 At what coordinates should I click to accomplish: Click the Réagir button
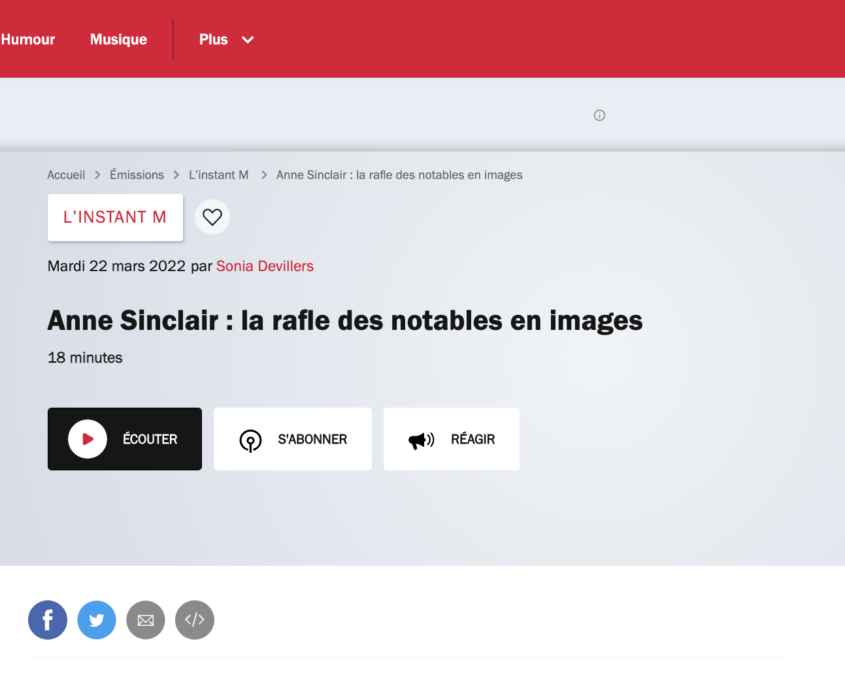coord(452,439)
